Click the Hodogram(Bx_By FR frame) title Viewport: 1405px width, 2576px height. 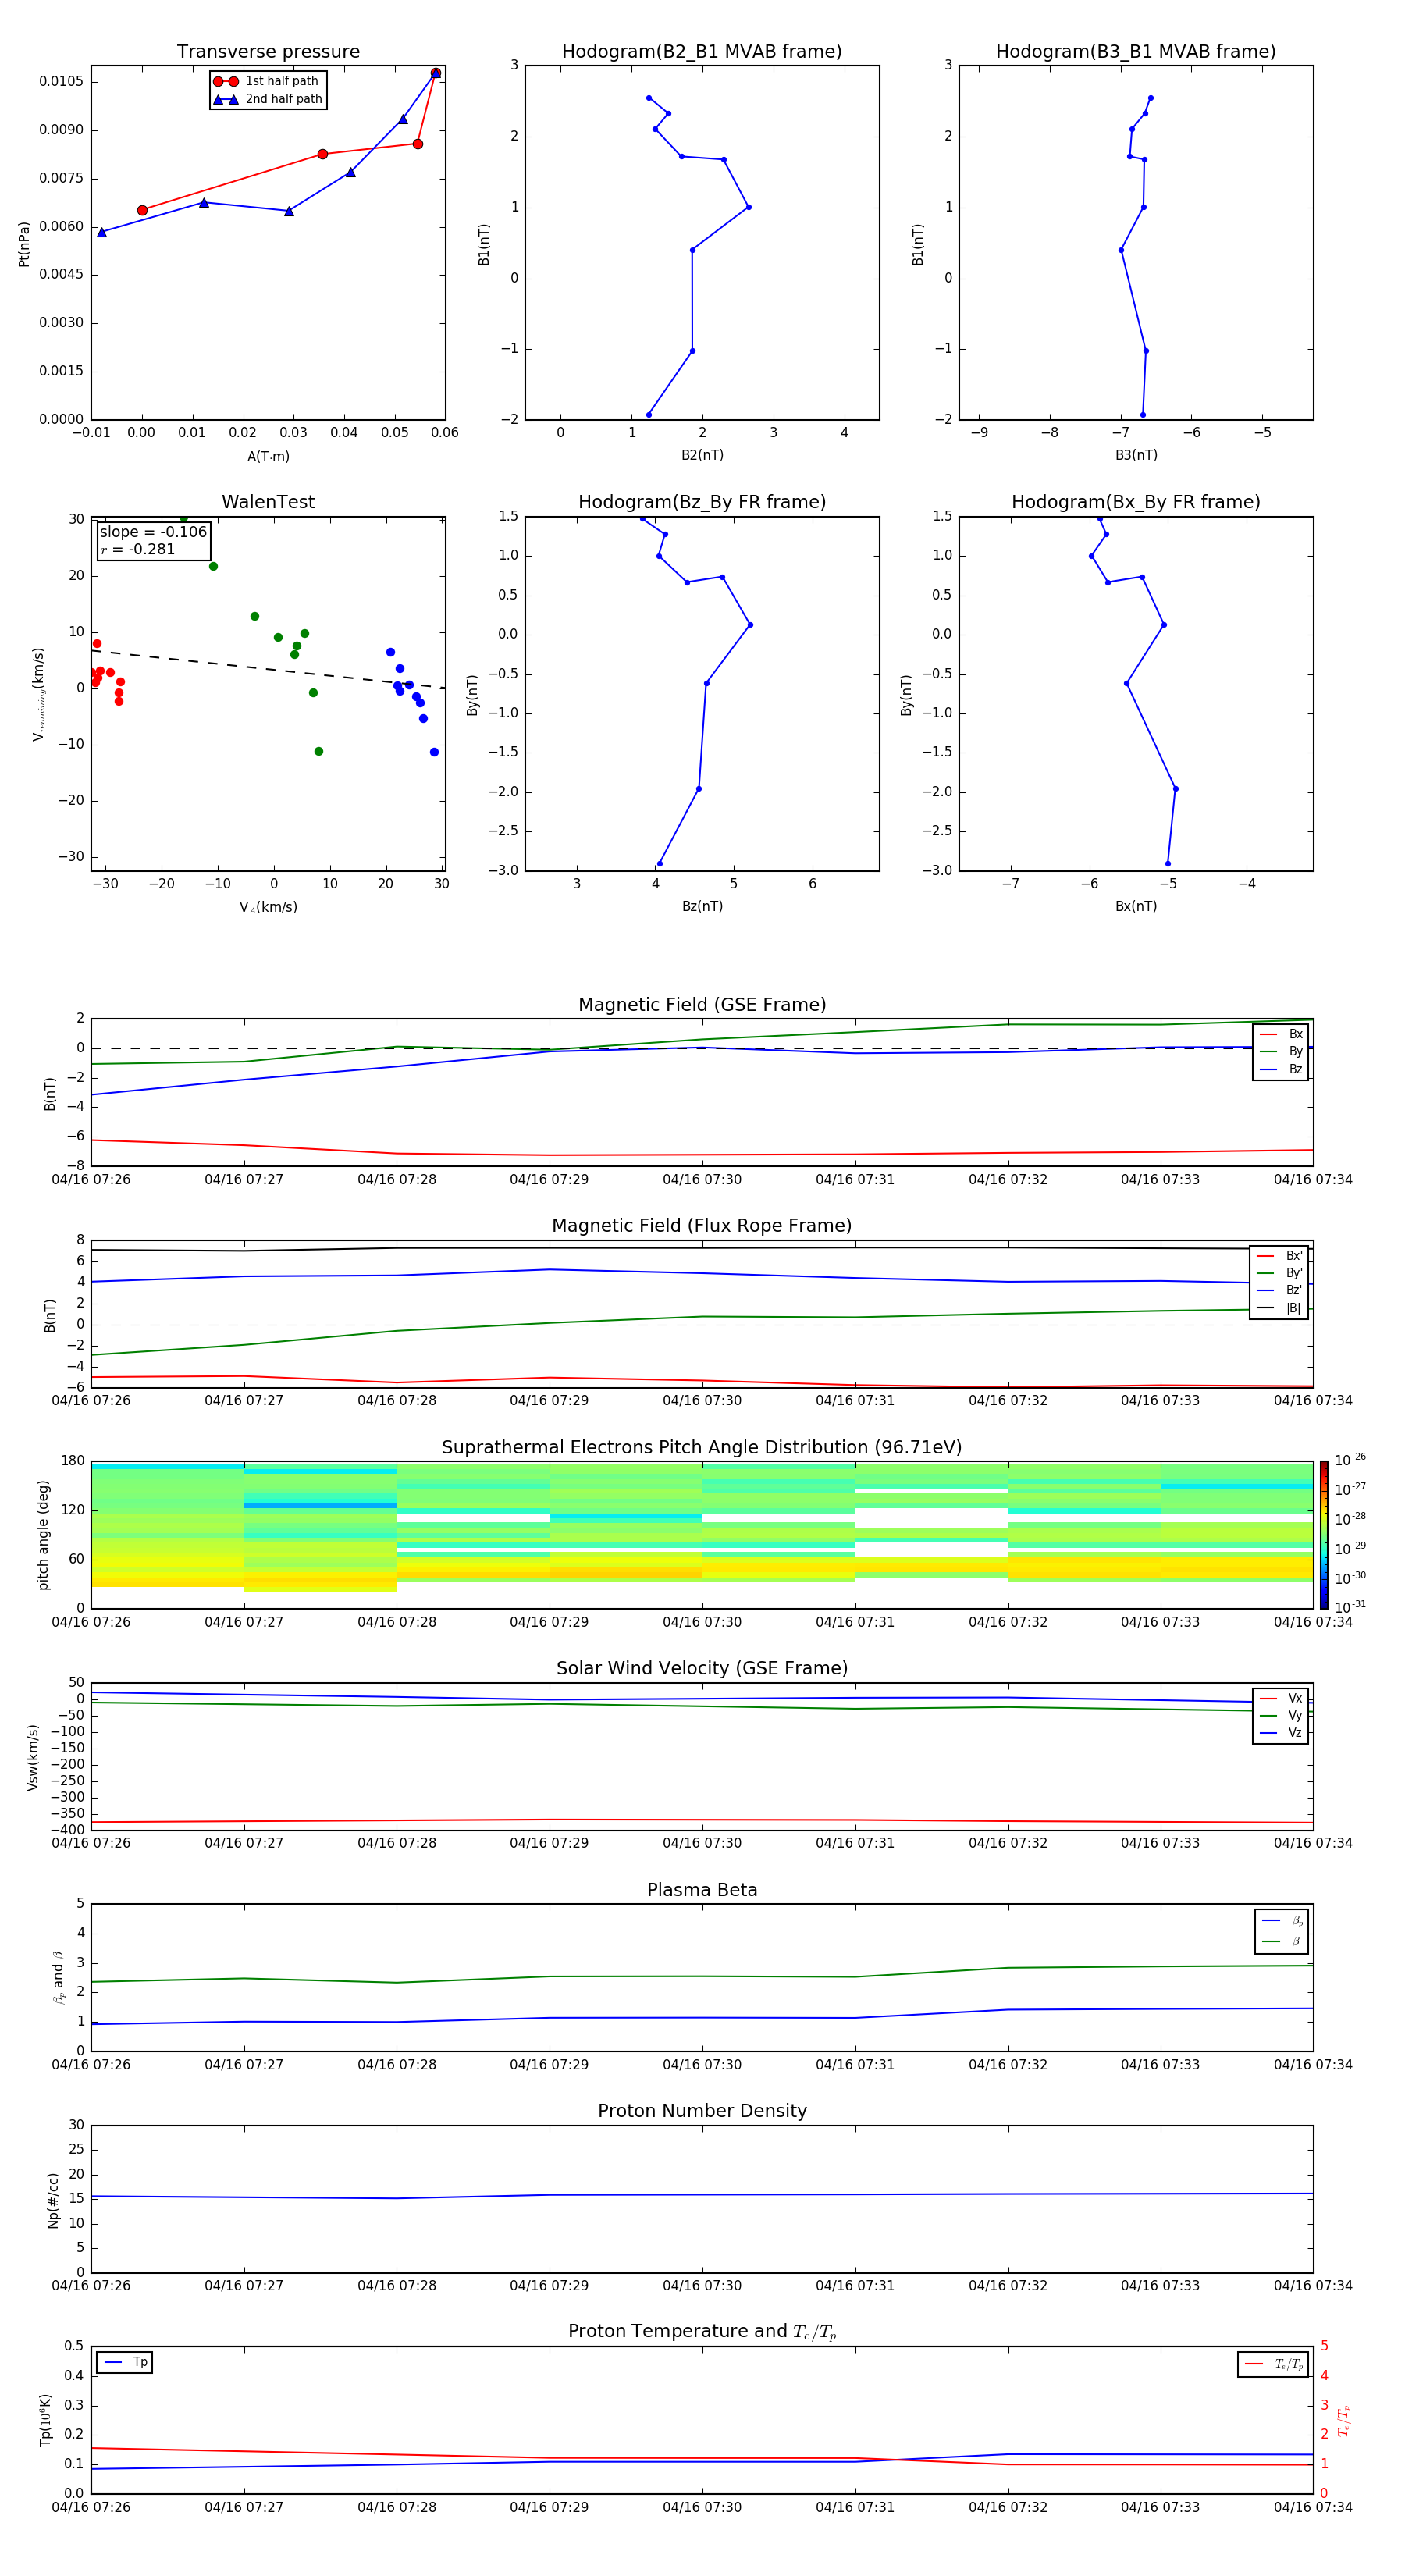1135,502
